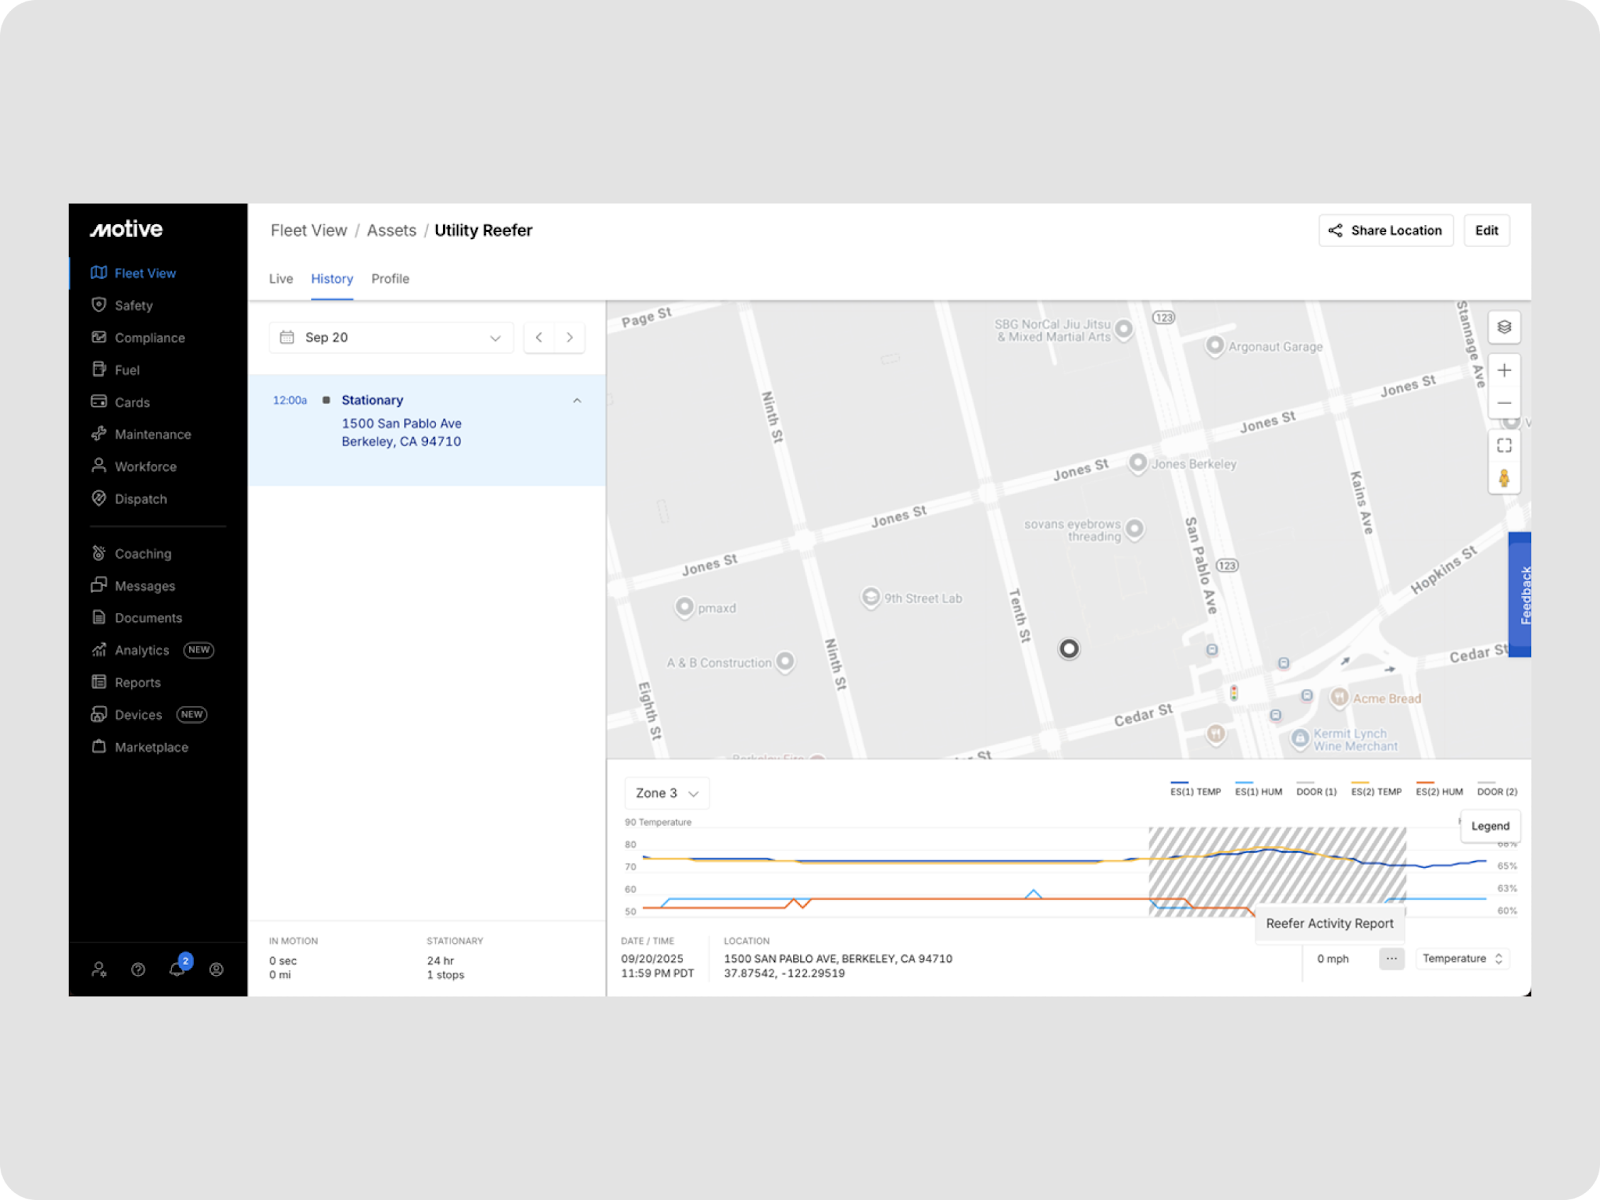Toggle ES(2) HUM series in legend
1600x1200 pixels.
1439,790
